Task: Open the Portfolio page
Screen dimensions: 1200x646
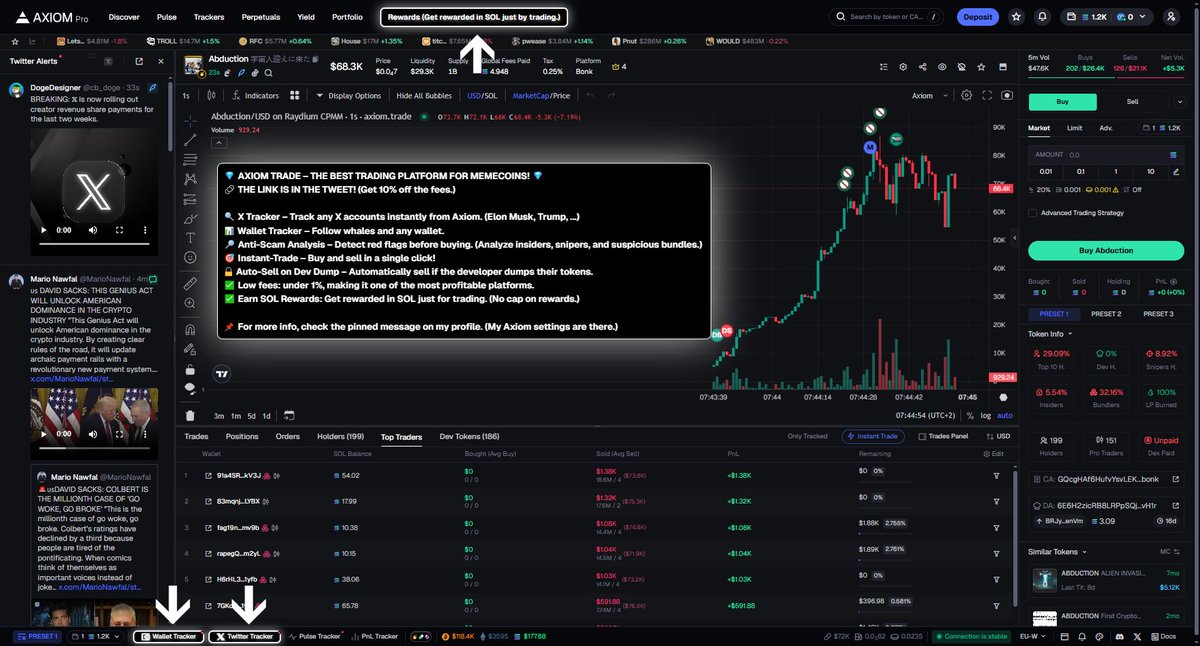Action: 347,17
